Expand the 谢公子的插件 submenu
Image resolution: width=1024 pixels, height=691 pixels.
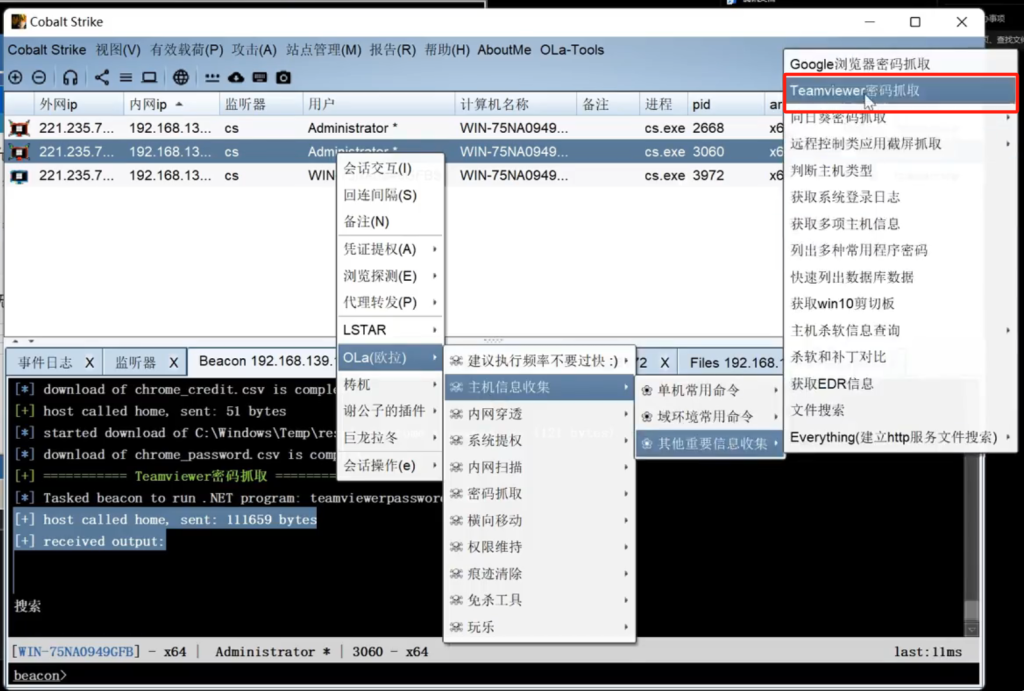(390, 411)
